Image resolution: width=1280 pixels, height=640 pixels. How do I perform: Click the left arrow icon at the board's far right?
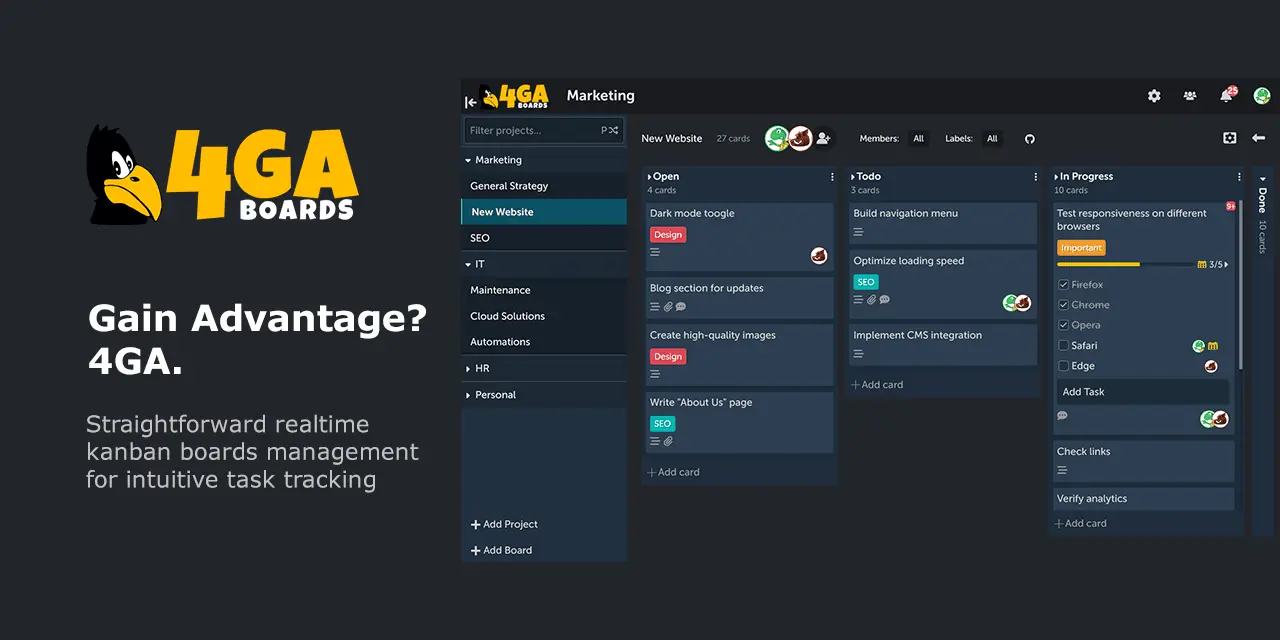click(x=1259, y=138)
